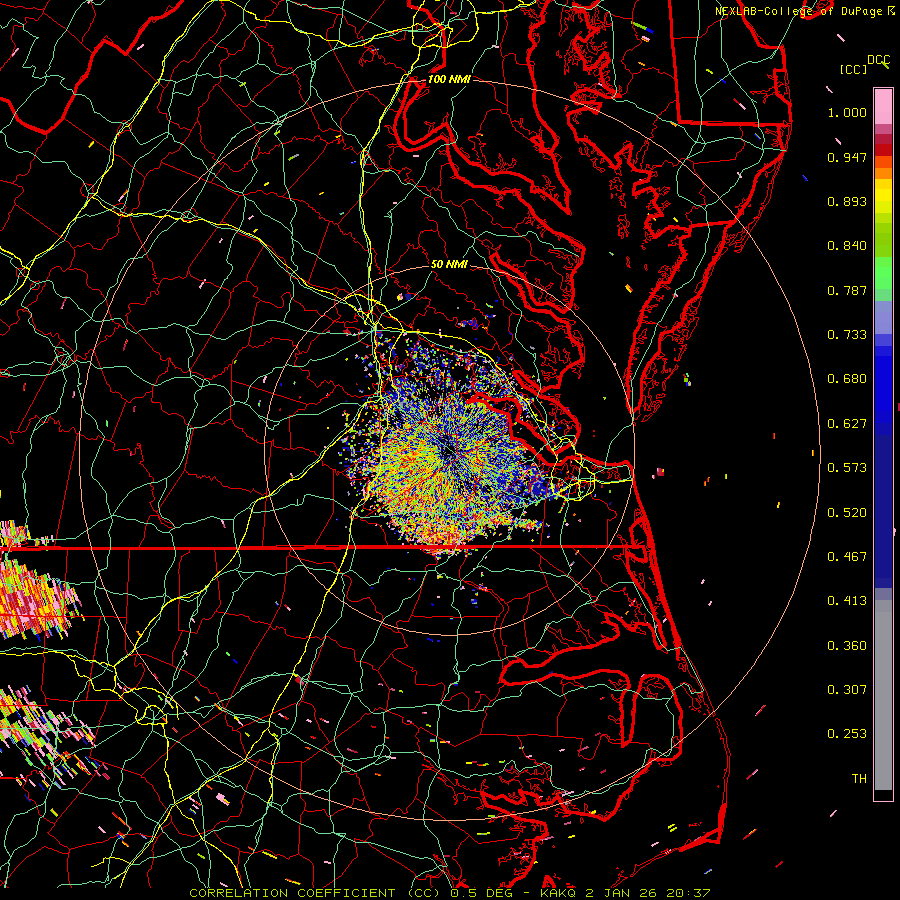Click the '50 NMI' range ring label

pos(449,264)
